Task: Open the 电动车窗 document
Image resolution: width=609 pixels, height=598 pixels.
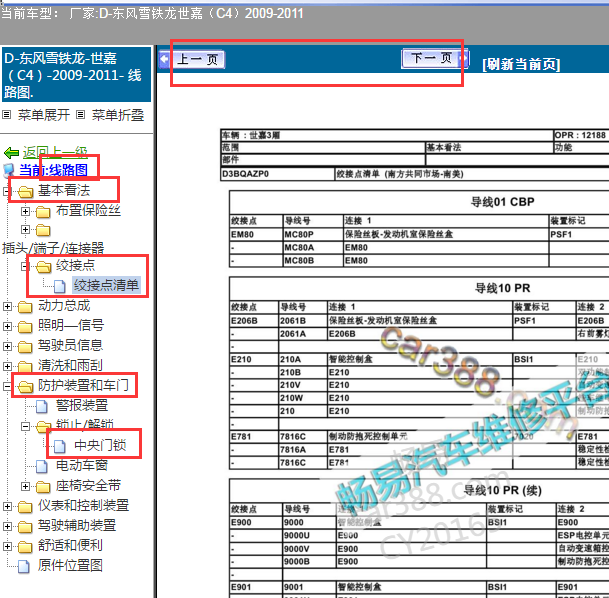Action: coord(82,465)
